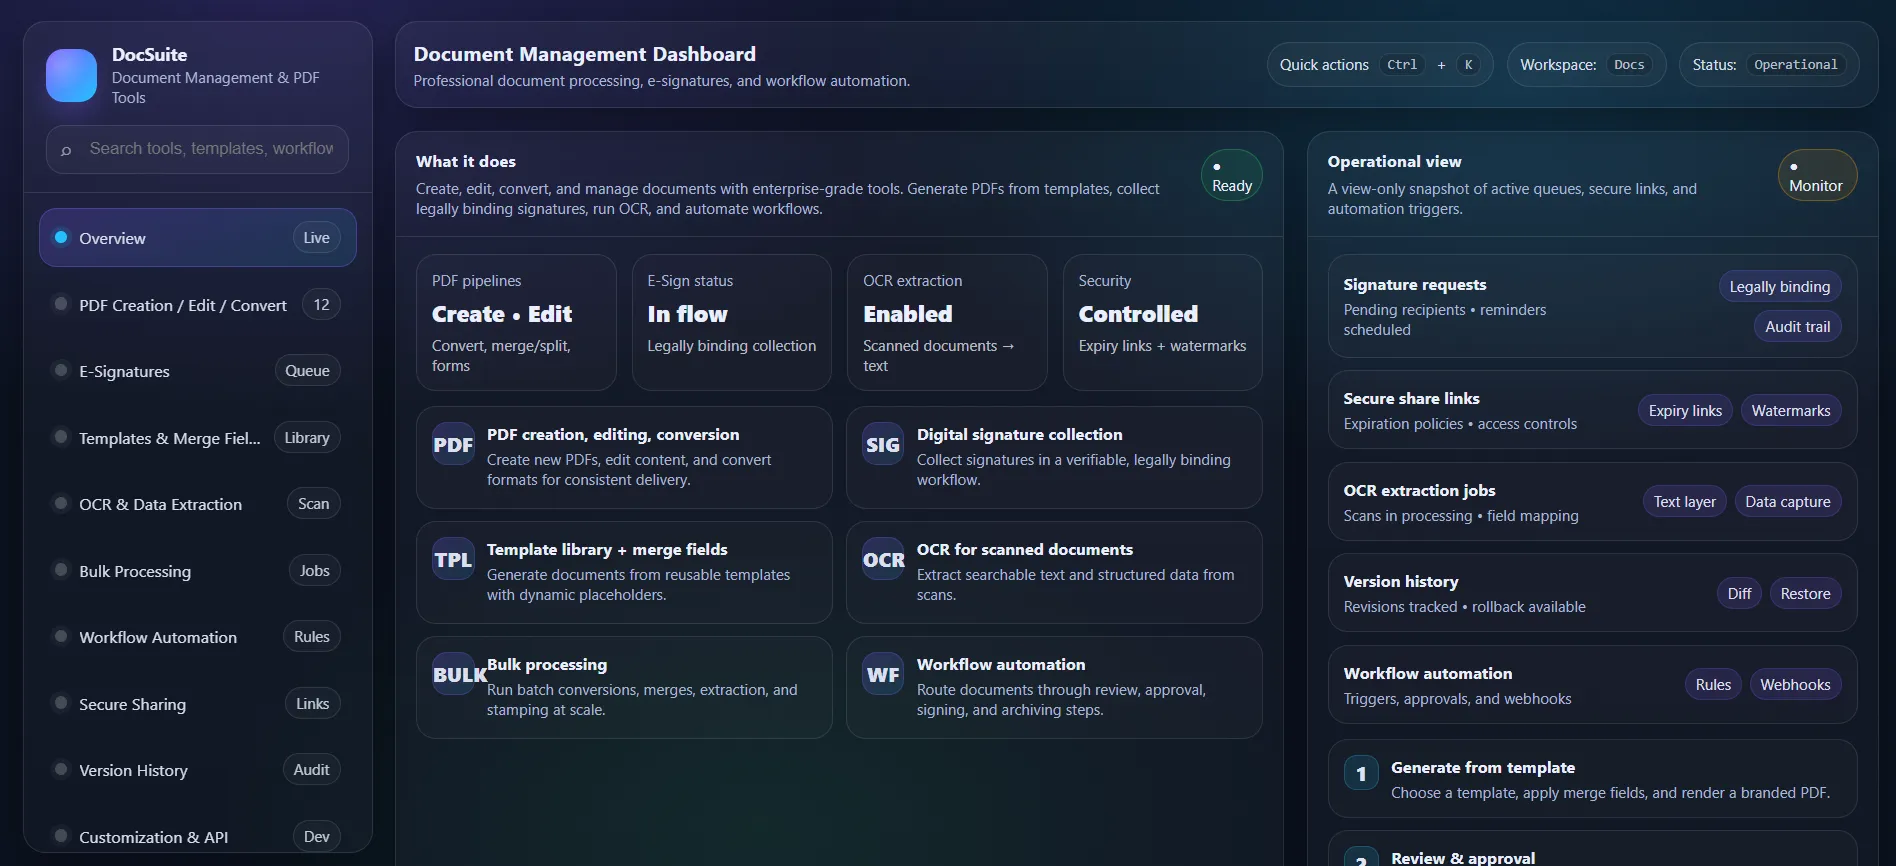Click the Audit trail tag
This screenshot has width=1896, height=866.
(1798, 327)
